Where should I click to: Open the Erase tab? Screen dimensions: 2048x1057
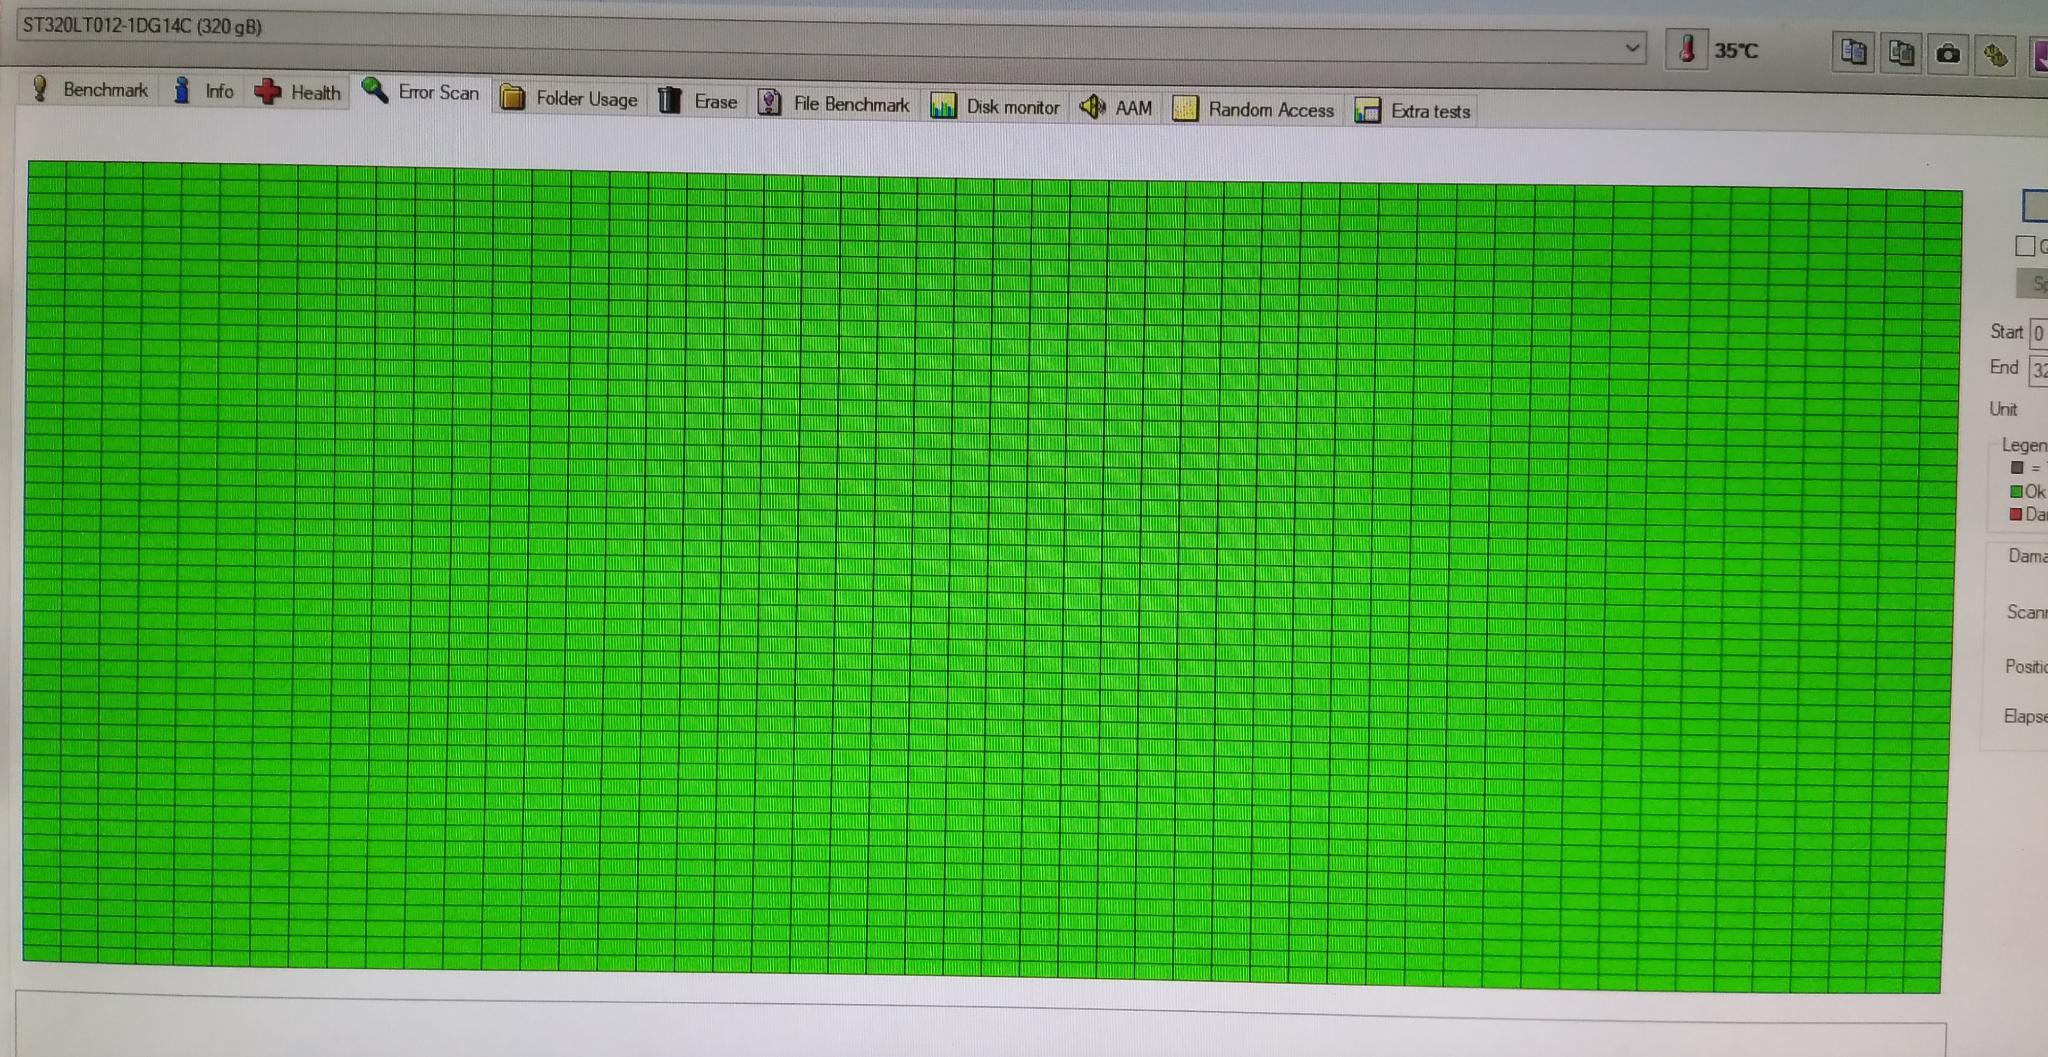(x=698, y=101)
